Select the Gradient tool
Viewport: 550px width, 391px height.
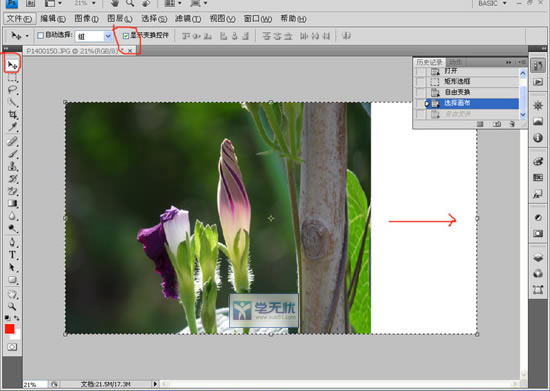point(12,204)
